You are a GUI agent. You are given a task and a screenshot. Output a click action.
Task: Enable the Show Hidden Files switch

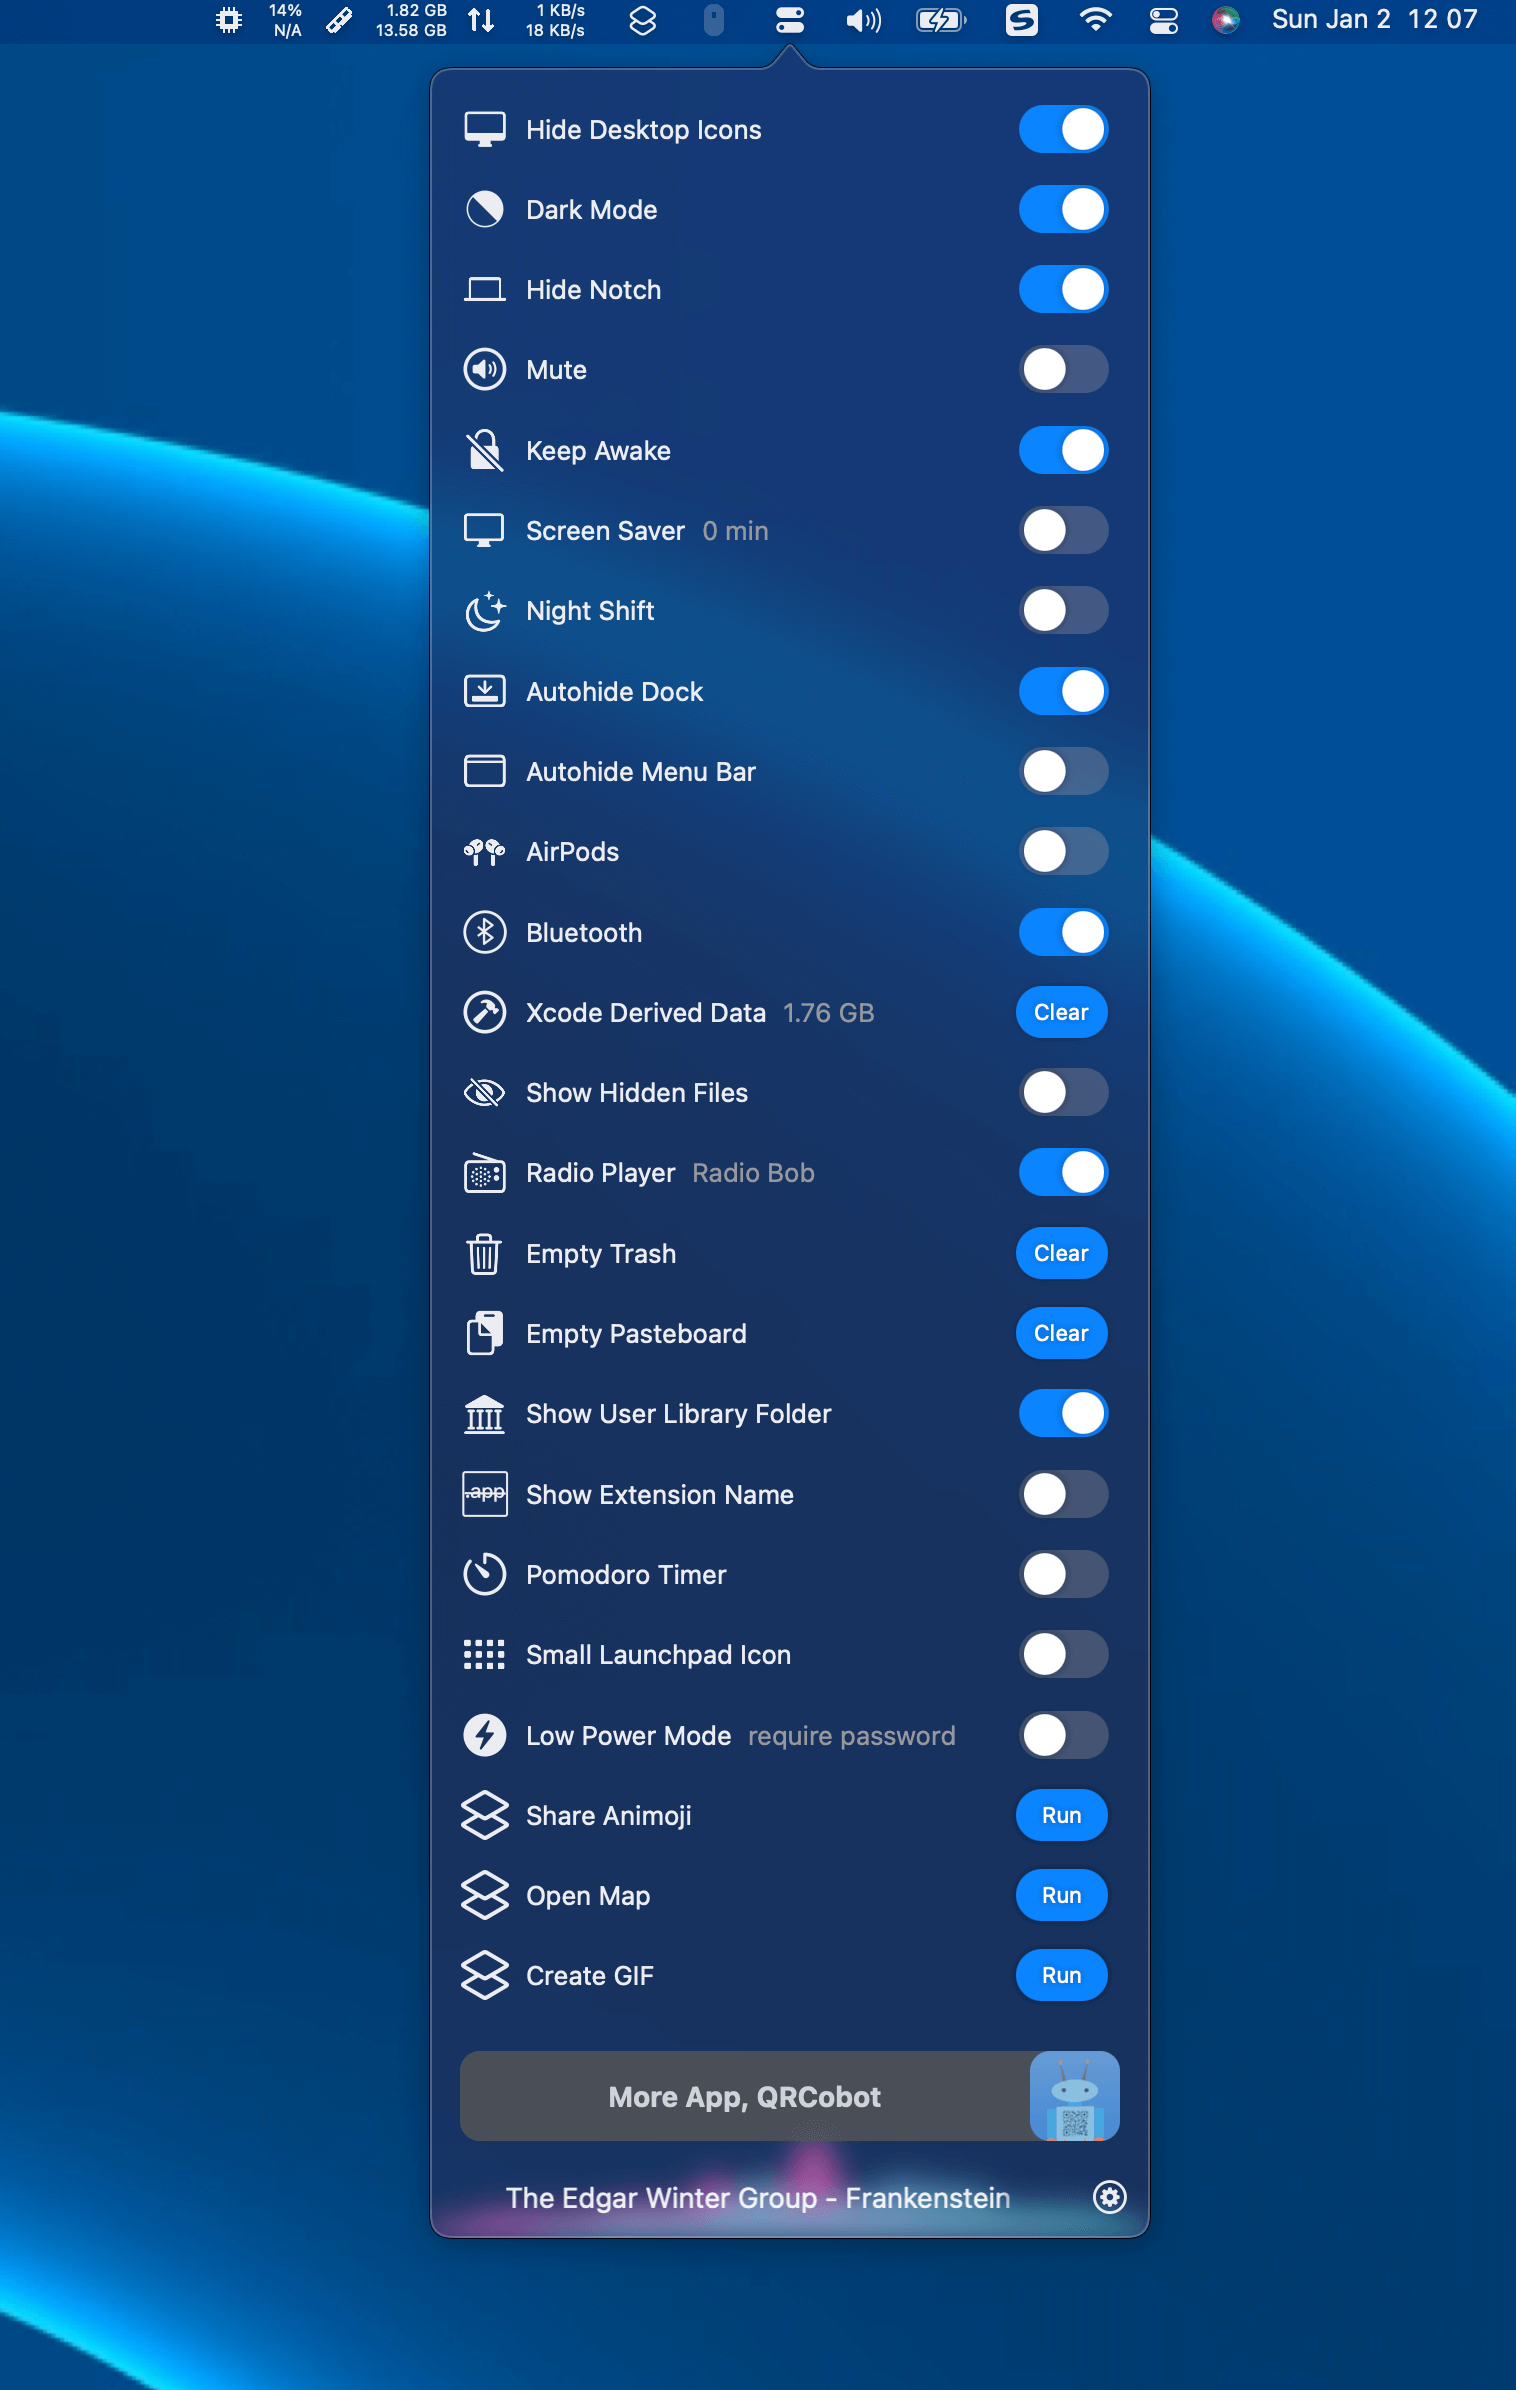click(x=1064, y=1093)
